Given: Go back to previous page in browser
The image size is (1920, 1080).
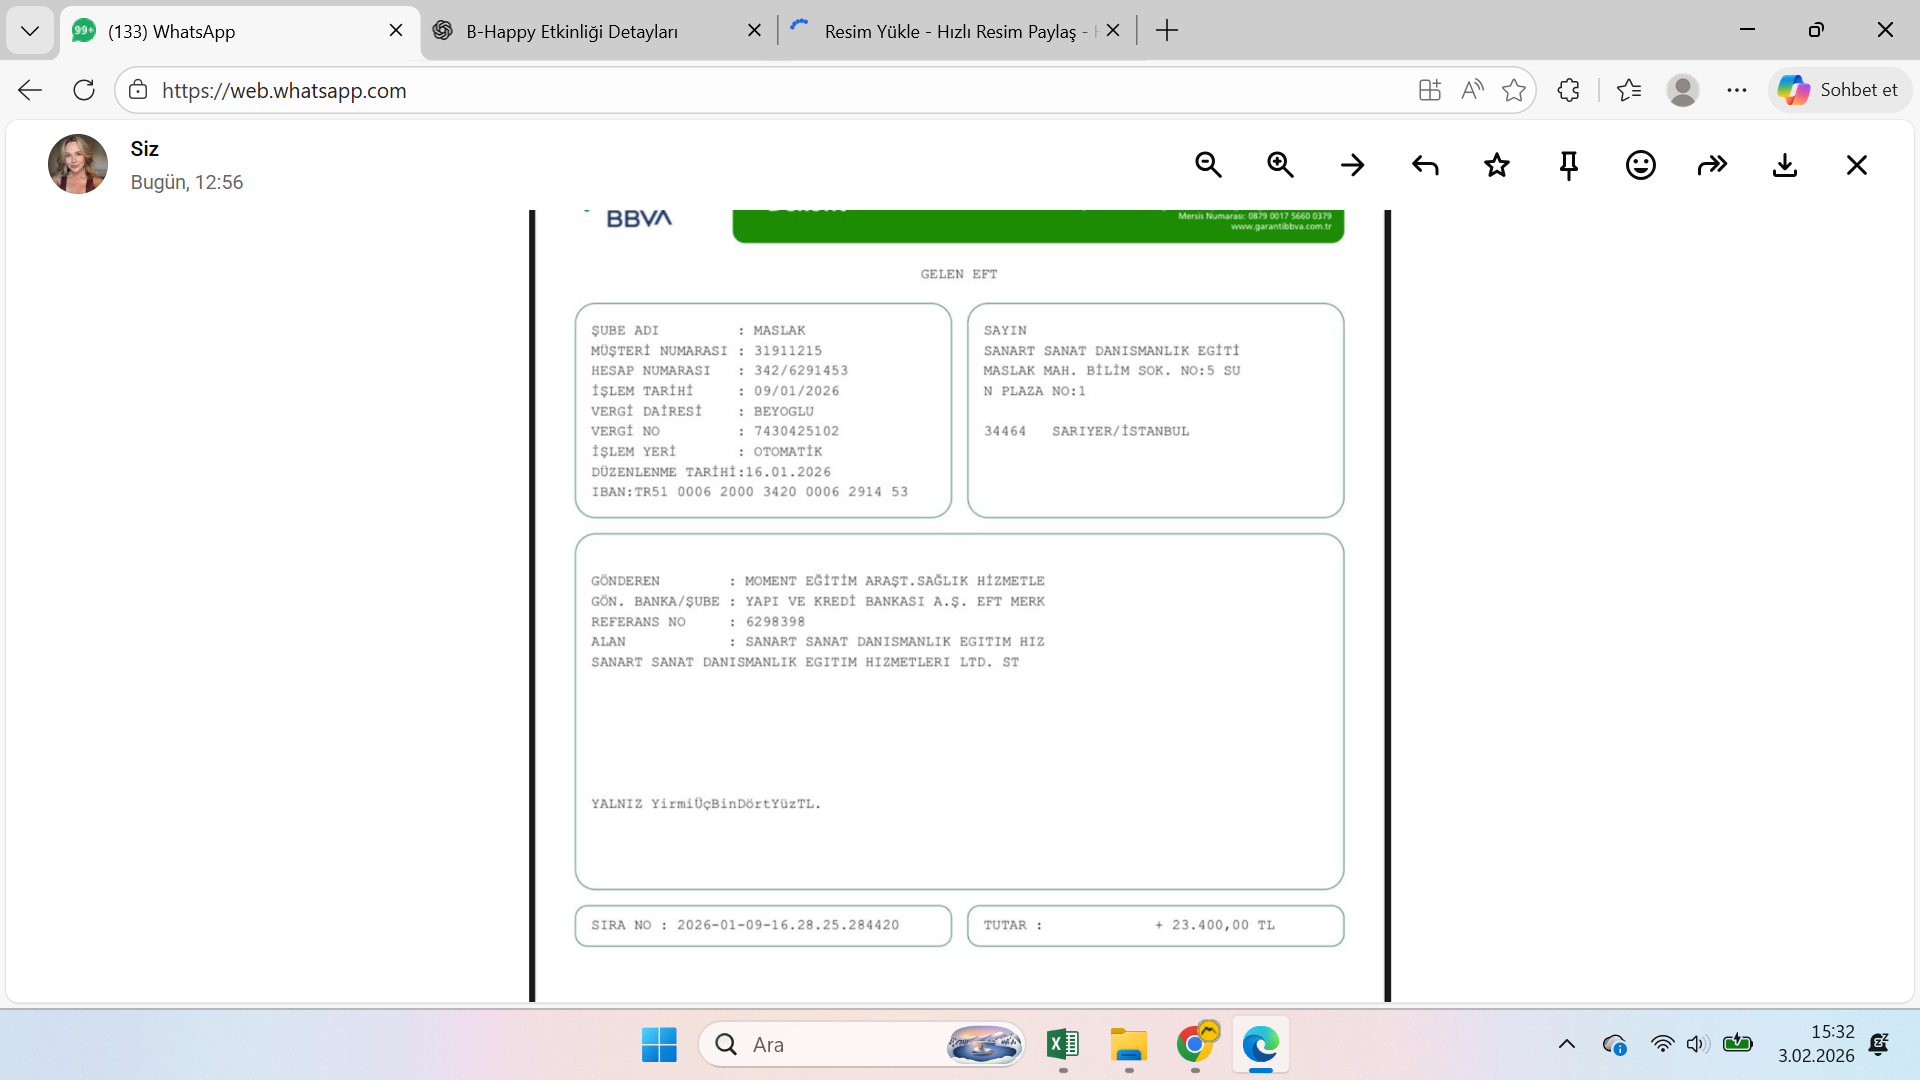Looking at the screenshot, I should tap(30, 90).
